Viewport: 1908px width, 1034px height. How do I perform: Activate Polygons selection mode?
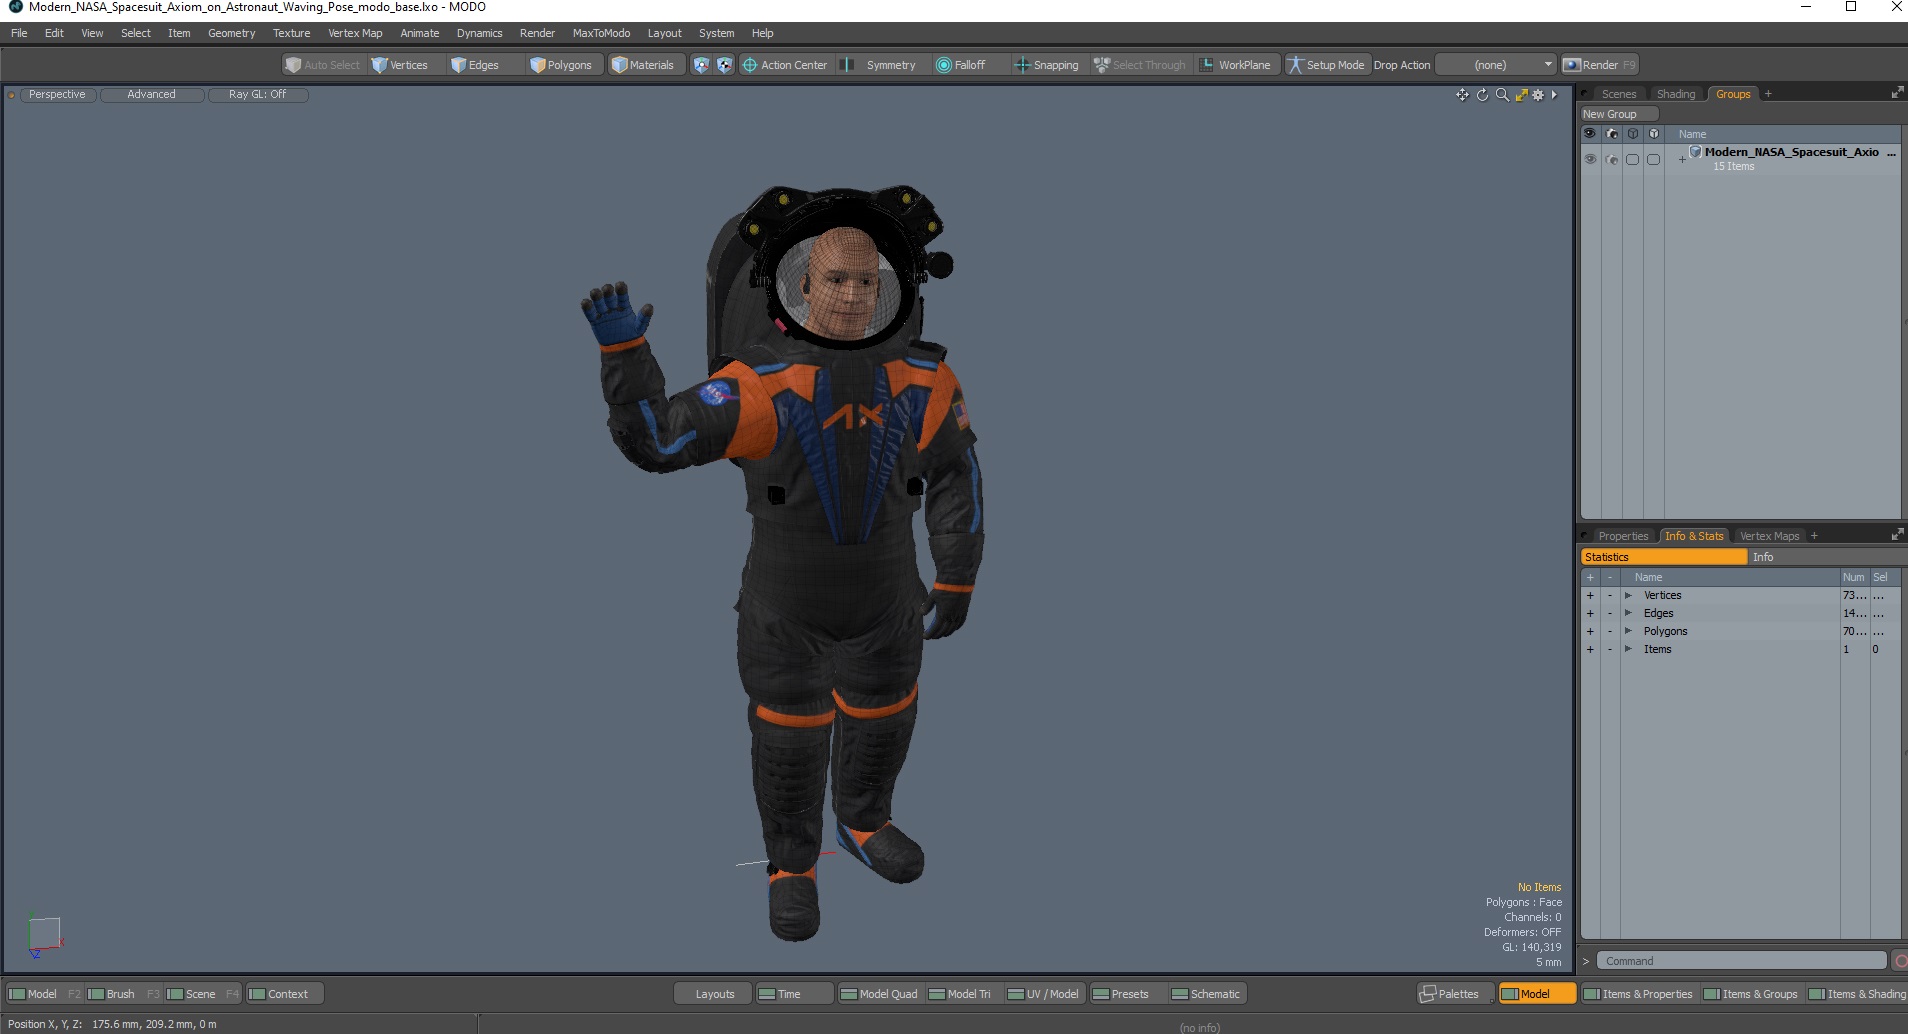tap(562, 65)
